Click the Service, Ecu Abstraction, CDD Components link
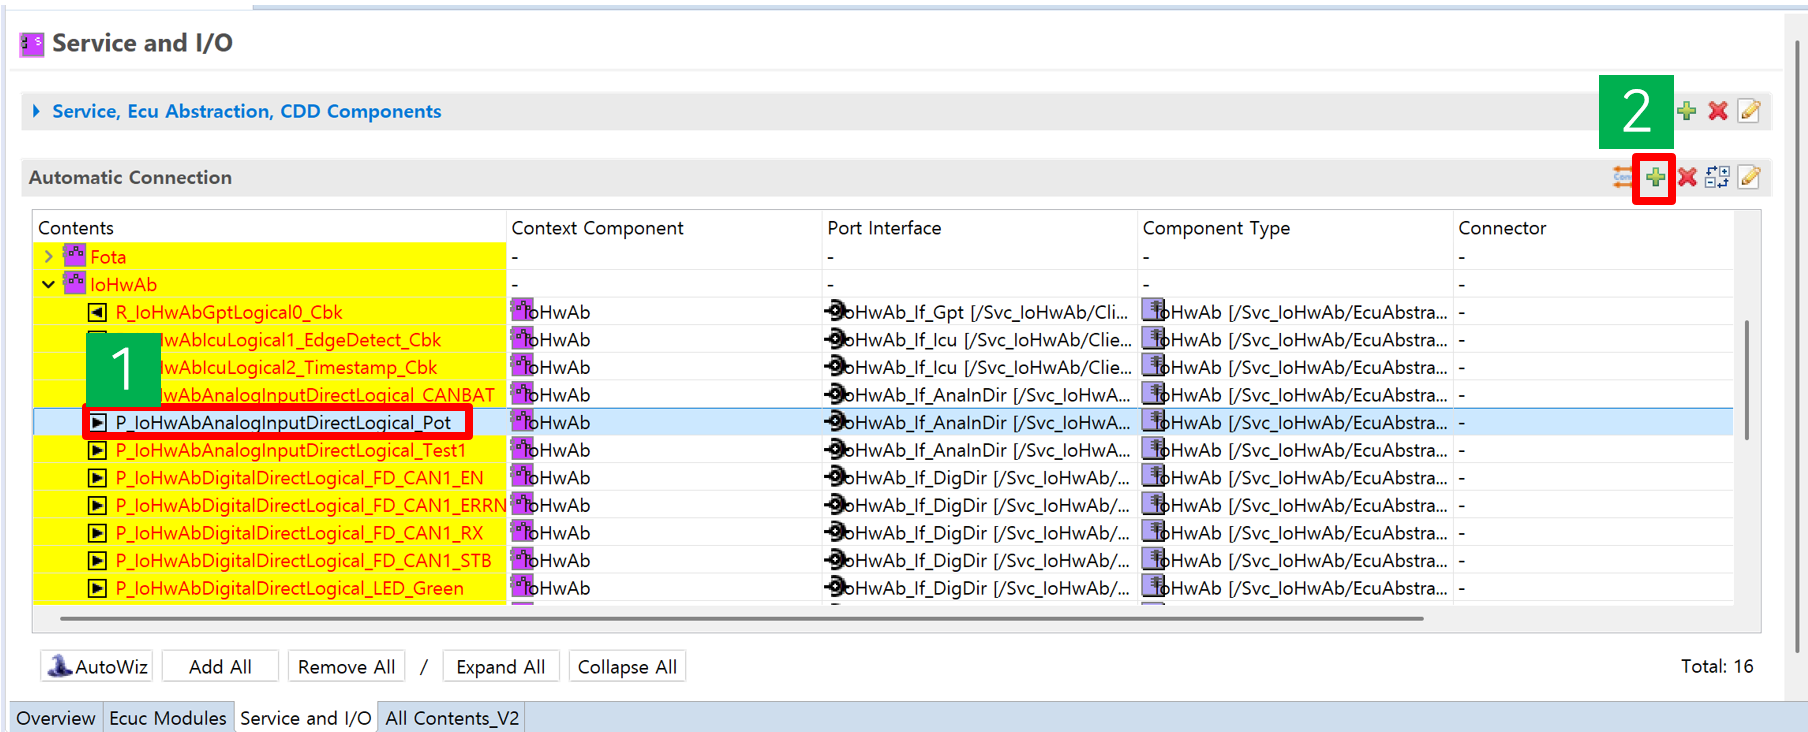The width and height of the screenshot is (1808, 732). coord(246,111)
